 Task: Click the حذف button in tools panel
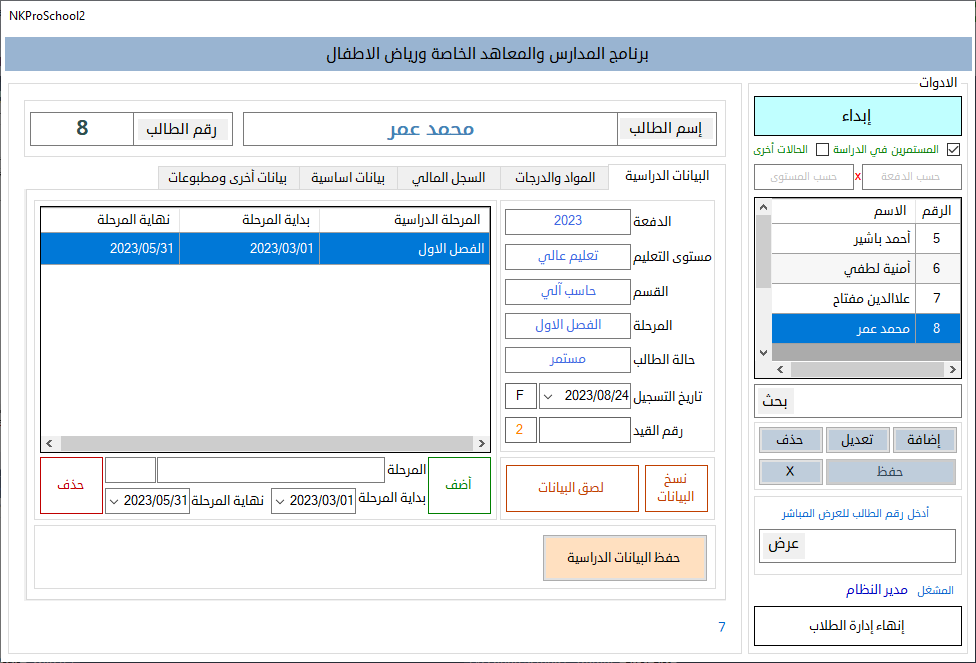tap(791, 440)
